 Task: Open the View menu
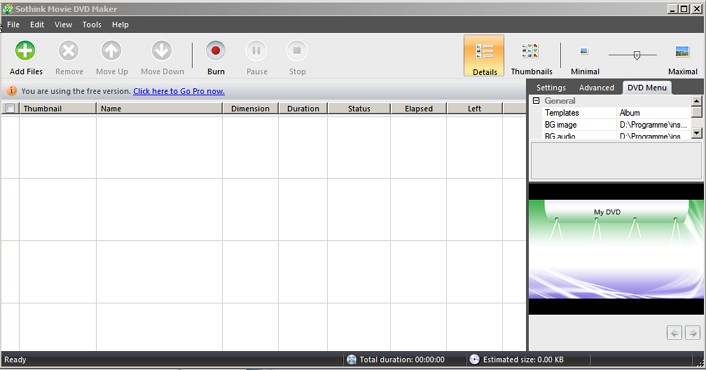pos(63,25)
